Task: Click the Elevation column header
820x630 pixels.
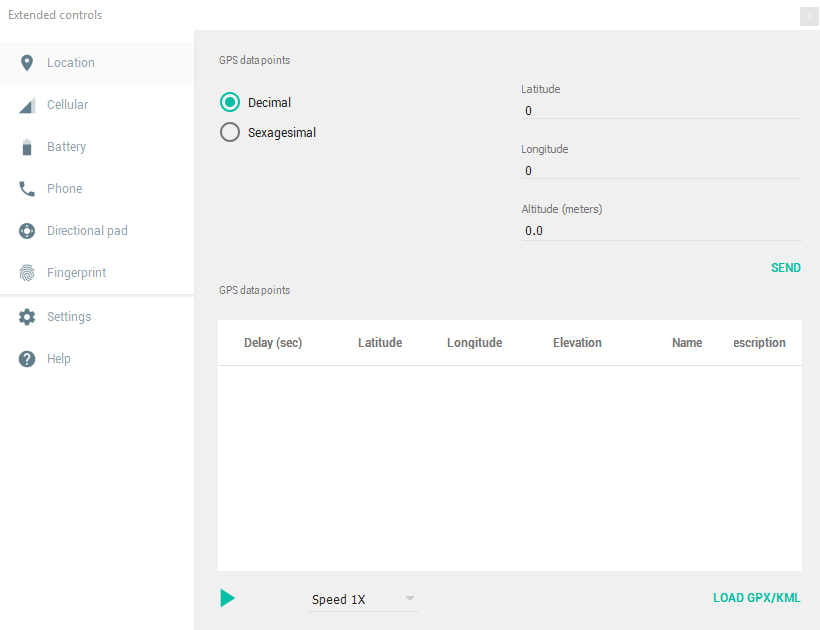Action: [577, 343]
